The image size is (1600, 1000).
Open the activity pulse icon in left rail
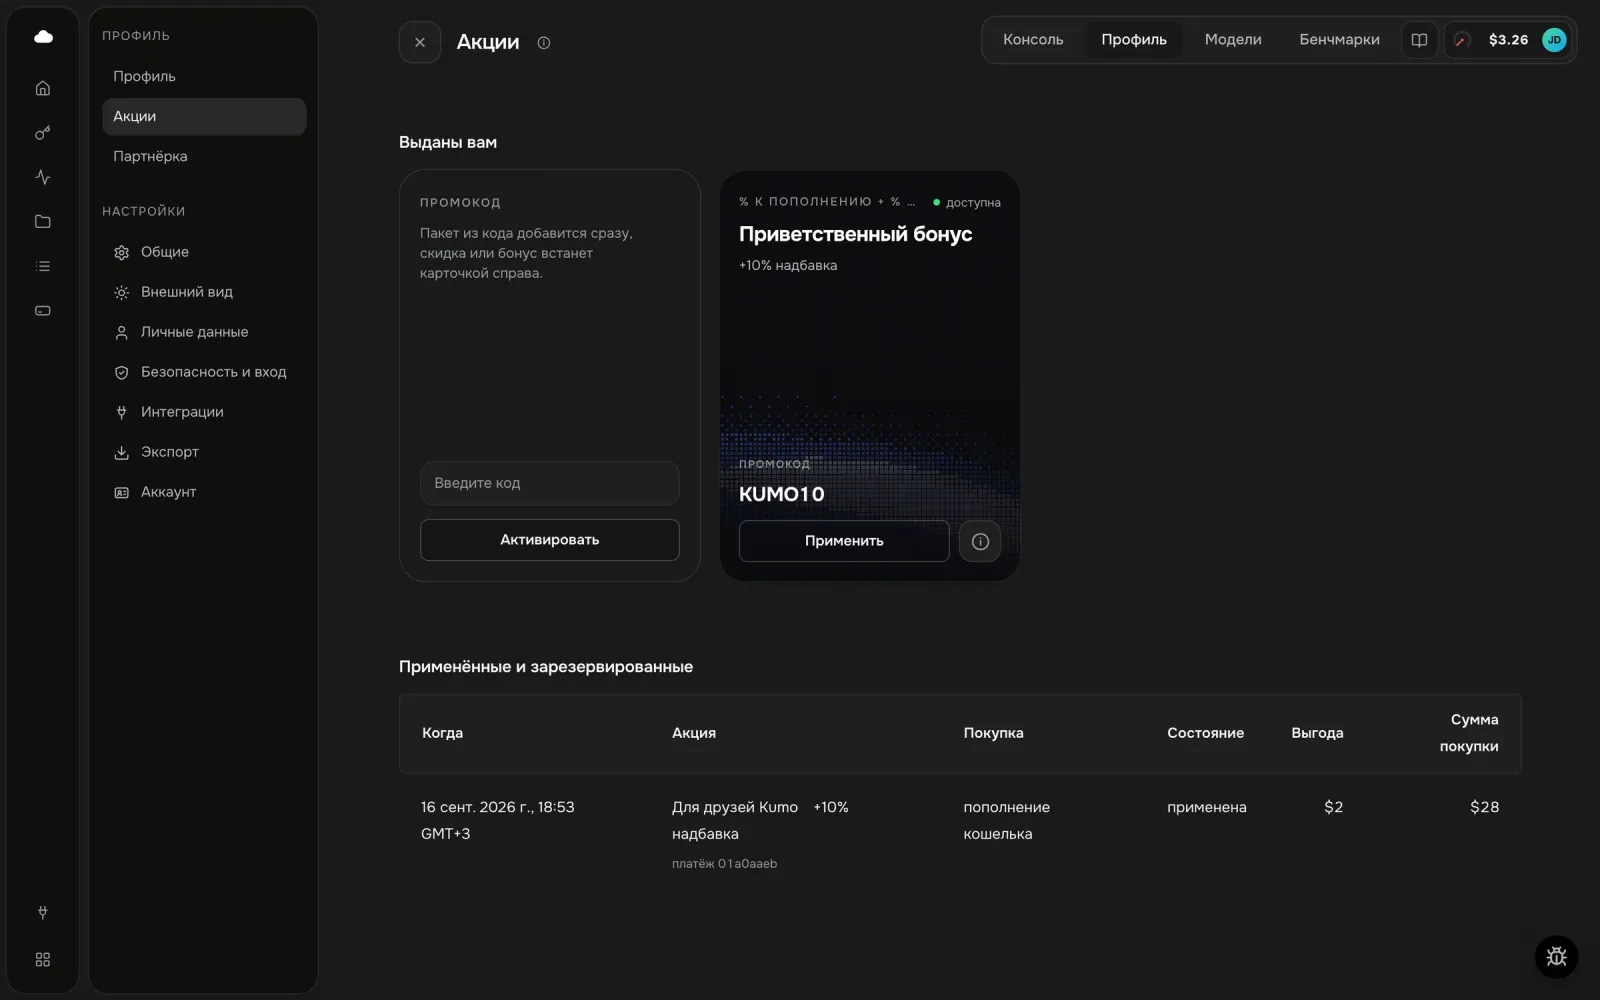[x=43, y=177]
